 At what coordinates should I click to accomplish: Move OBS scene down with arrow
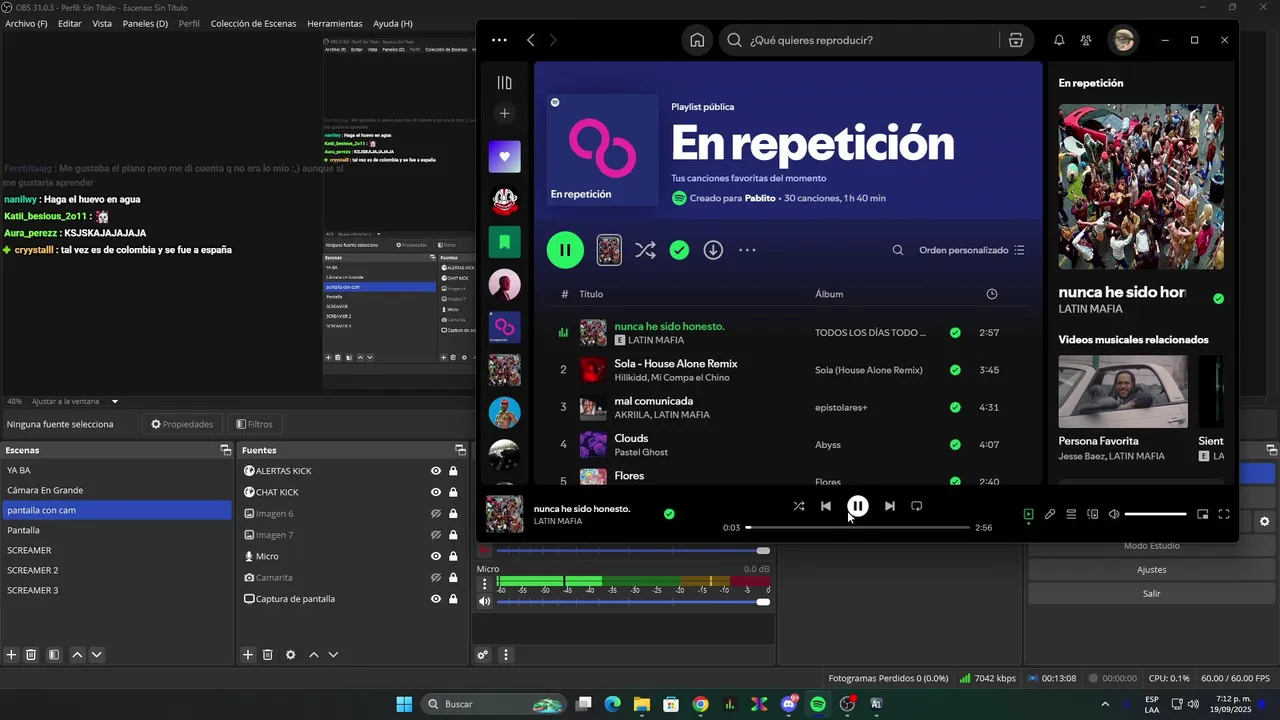tap(97, 655)
